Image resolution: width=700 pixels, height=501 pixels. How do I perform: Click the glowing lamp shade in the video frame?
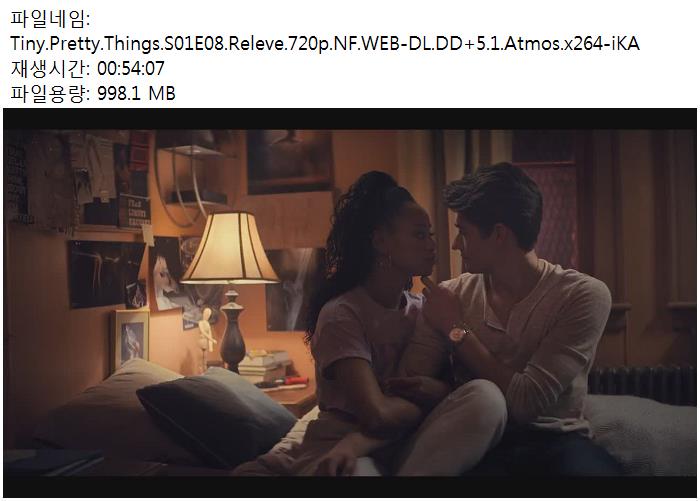(x=229, y=248)
